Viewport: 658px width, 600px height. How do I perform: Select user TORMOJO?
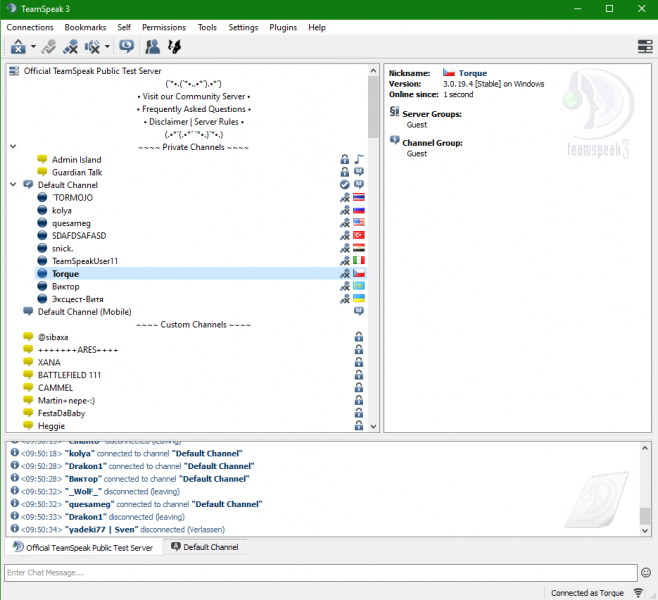[72, 198]
